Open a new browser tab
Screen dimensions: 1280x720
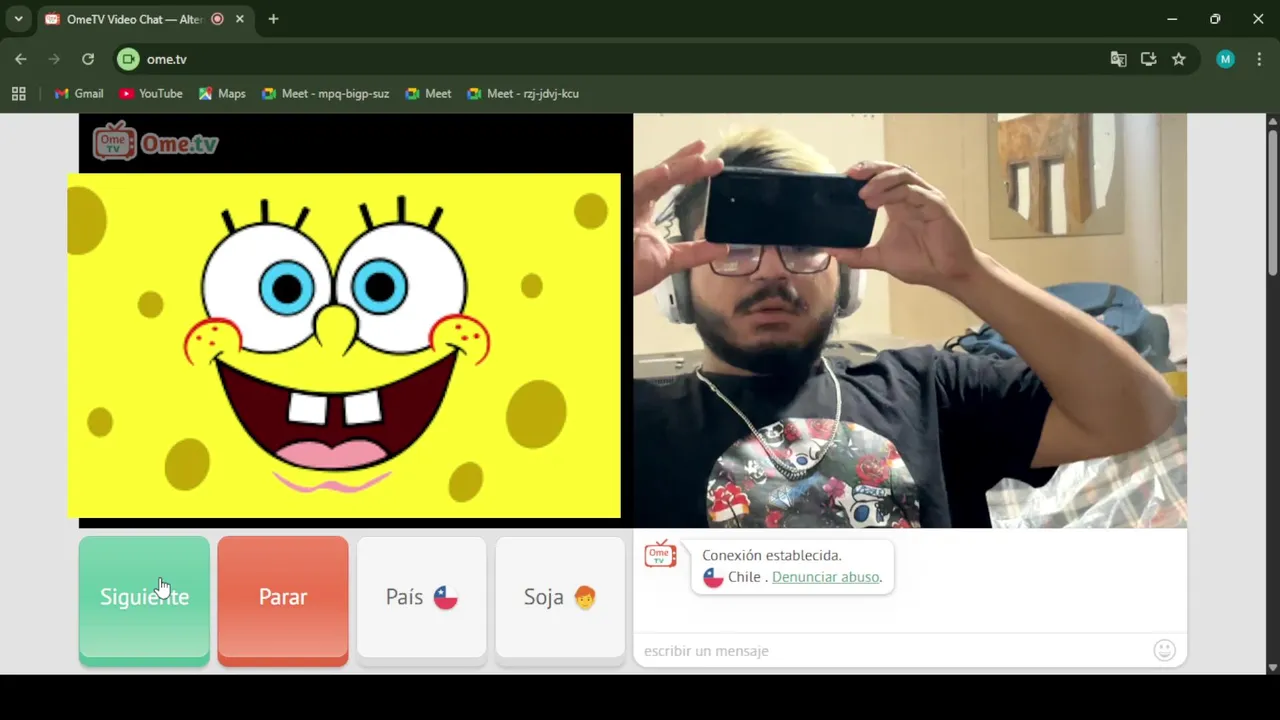(273, 19)
